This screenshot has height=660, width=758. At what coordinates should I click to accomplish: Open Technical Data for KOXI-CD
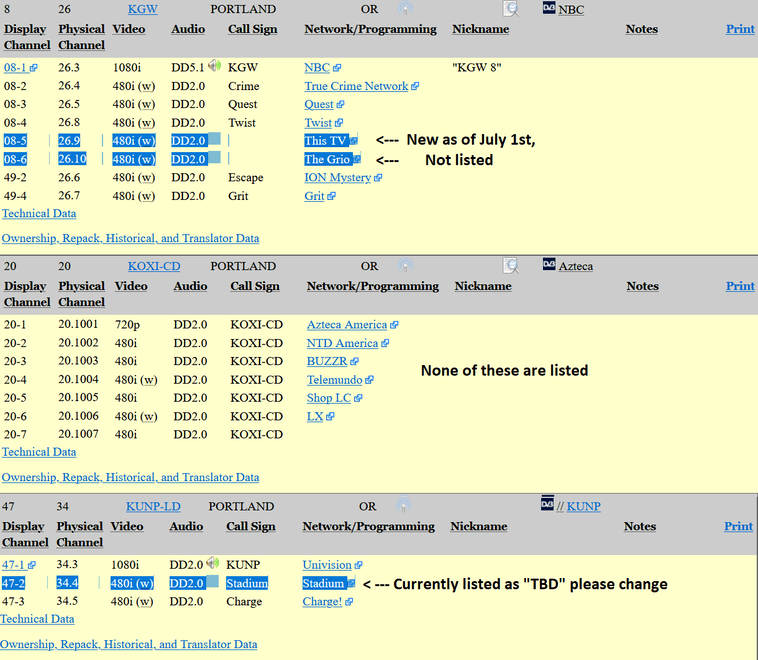[39, 452]
